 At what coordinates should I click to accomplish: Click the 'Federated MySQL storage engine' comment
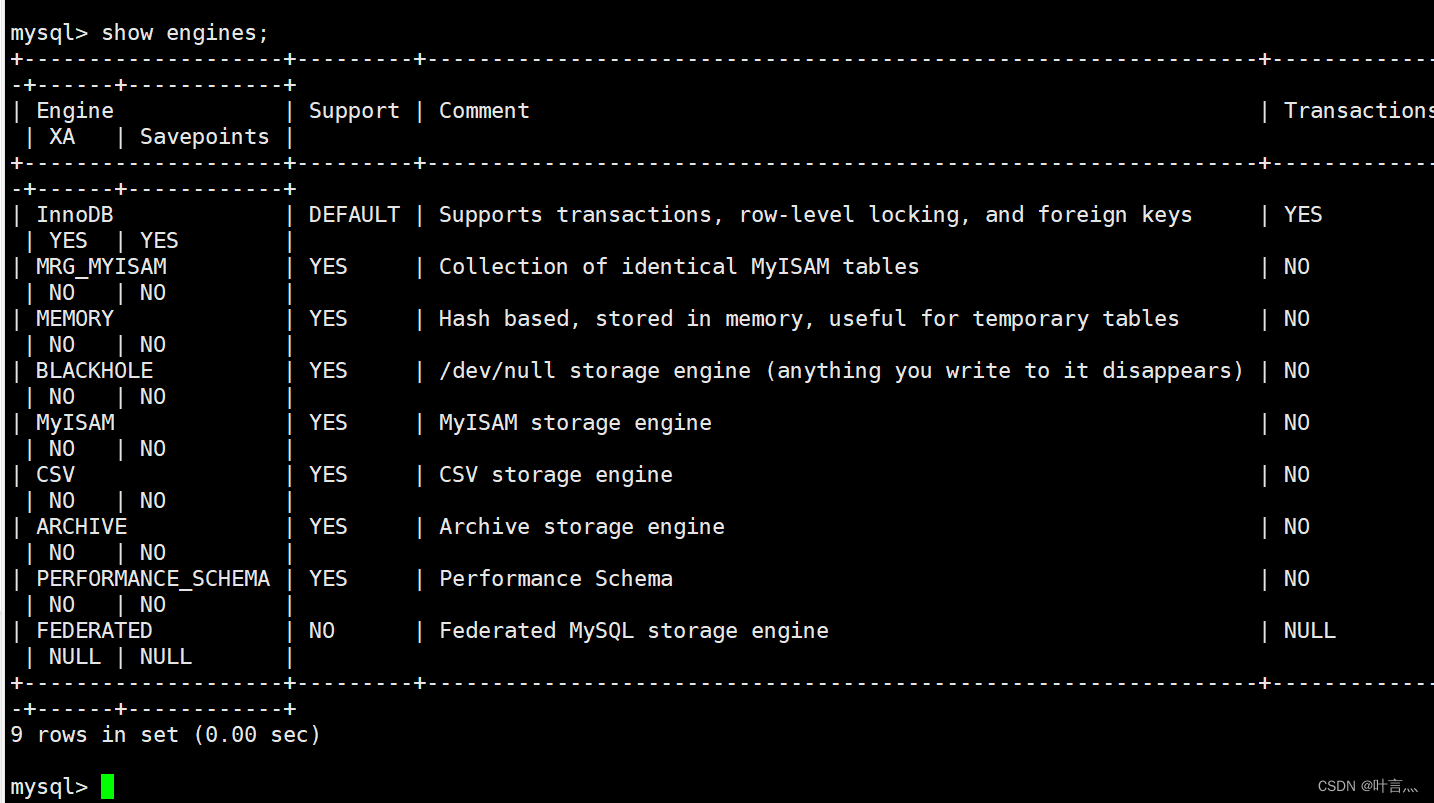click(634, 631)
